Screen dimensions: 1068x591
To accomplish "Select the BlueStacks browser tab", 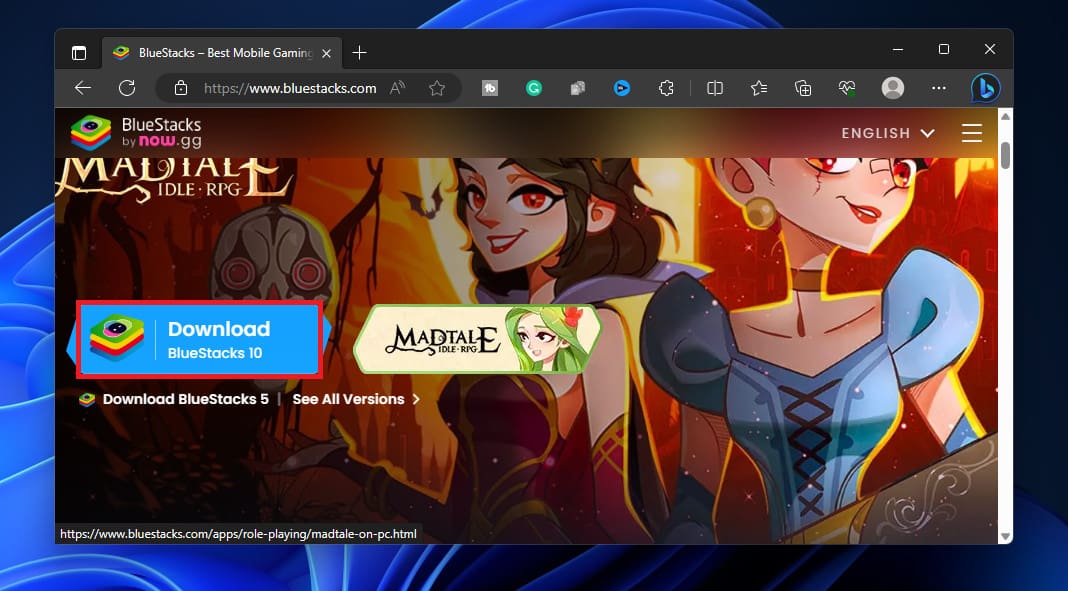I will (222, 52).
